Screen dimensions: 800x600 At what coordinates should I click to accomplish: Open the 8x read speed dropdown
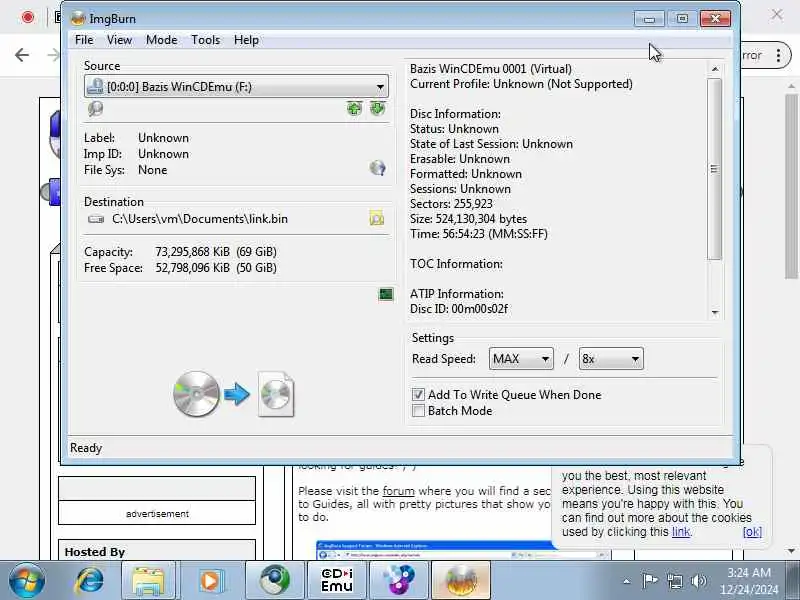click(611, 359)
